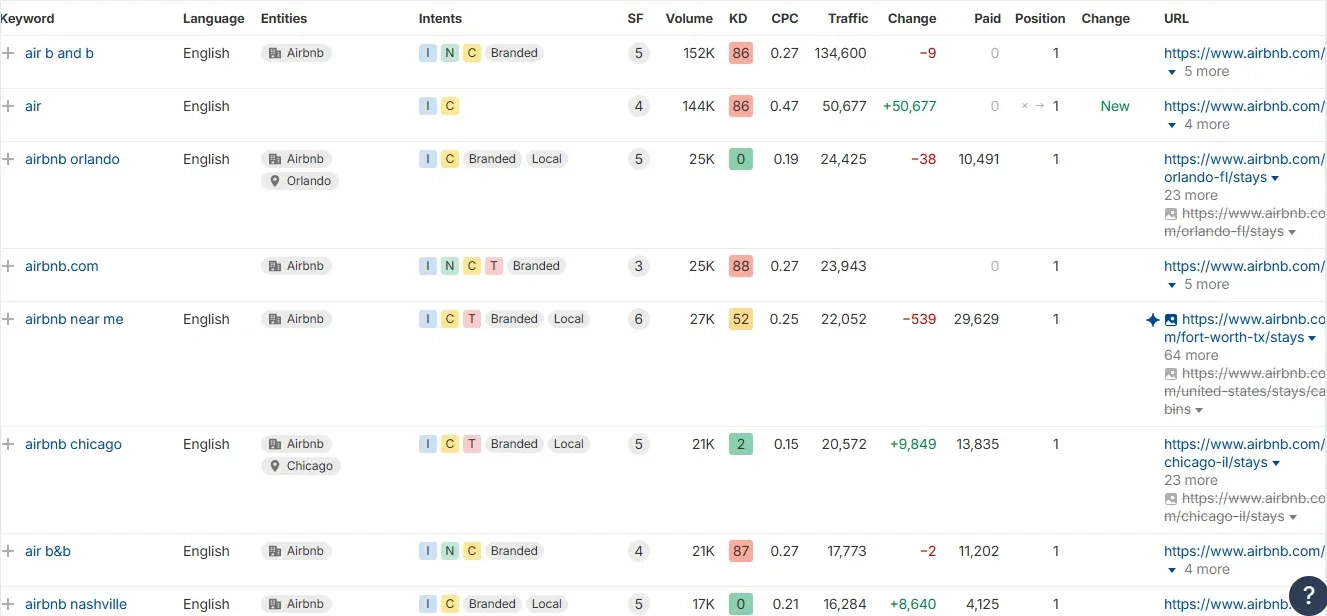This screenshot has width=1327, height=616.
Task: Click the plus icon beside 'air b&b'
Action: [x=8, y=551]
